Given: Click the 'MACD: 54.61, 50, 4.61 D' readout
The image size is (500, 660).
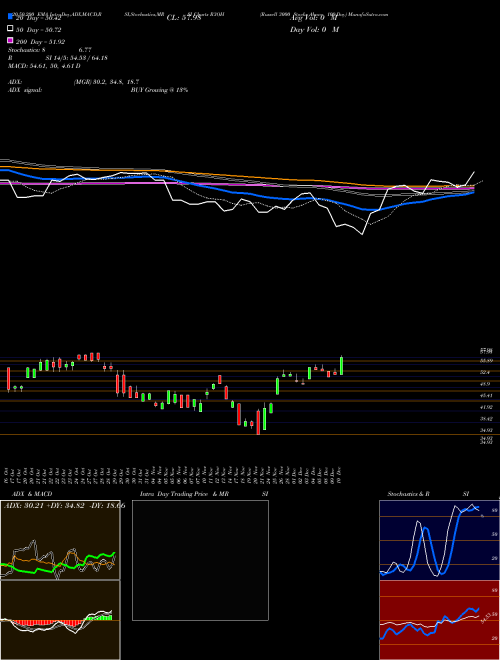Looking at the screenshot, I should pos(44,66).
